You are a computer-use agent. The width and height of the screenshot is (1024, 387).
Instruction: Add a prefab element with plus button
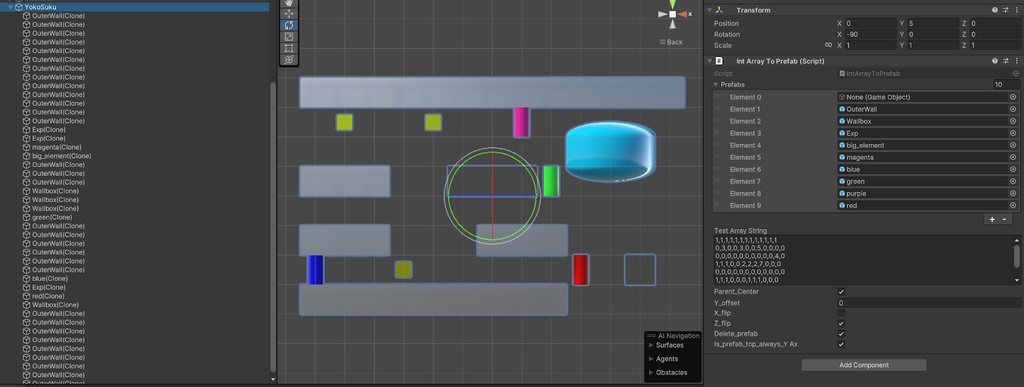coord(992,219)
